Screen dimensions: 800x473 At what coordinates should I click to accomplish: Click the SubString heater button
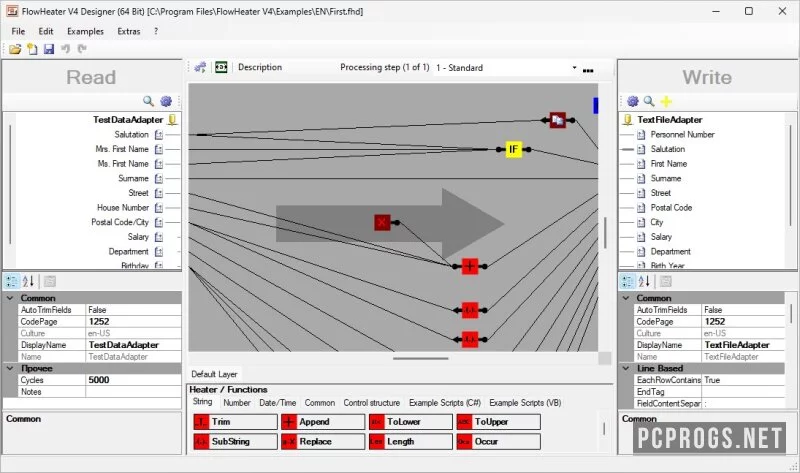[x=235, y=441]
